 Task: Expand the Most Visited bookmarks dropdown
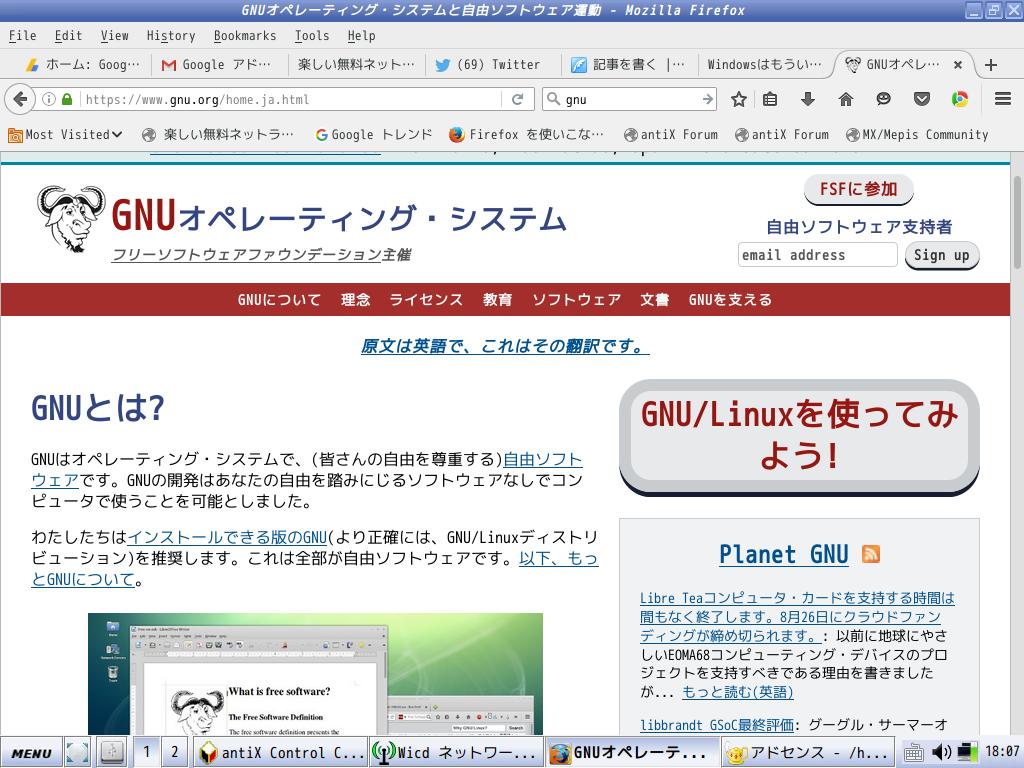pyautogui.click(x=65, y=135)
